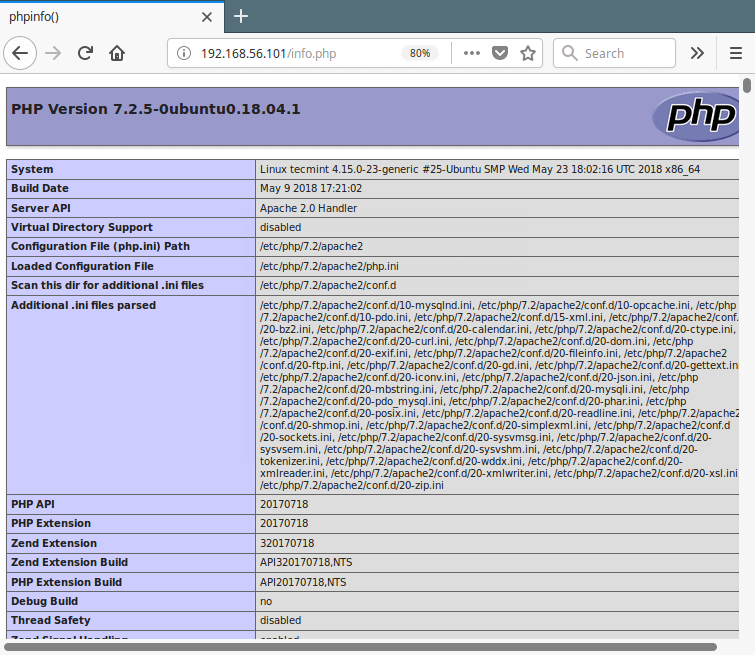Select the phpinfo() tab
Viewport: 755px width, 655px height.
tap(112, 17)
